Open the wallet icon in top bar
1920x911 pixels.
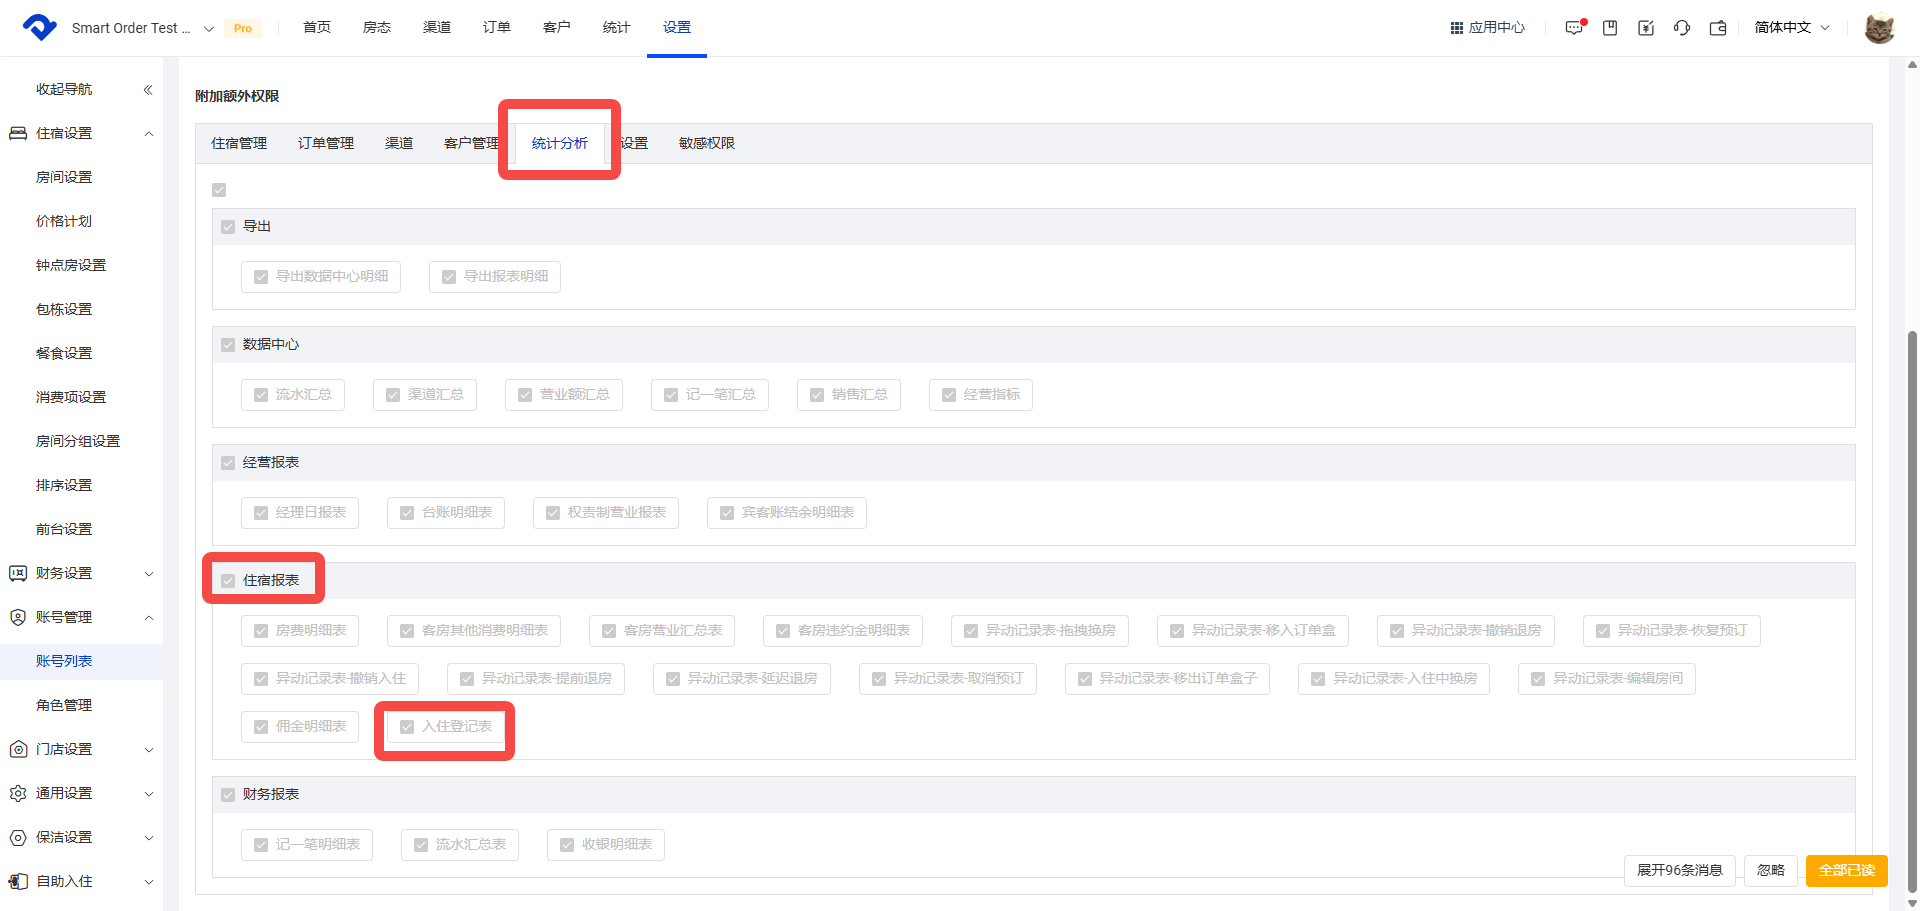tap(1718, 28)
